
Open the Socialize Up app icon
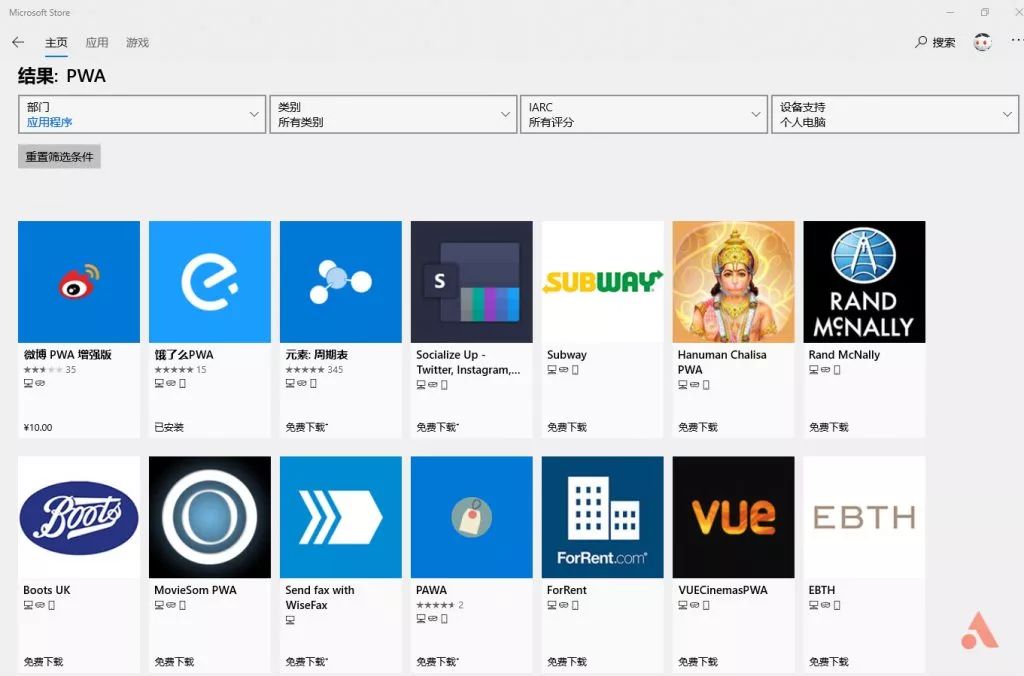pos(472,282)
